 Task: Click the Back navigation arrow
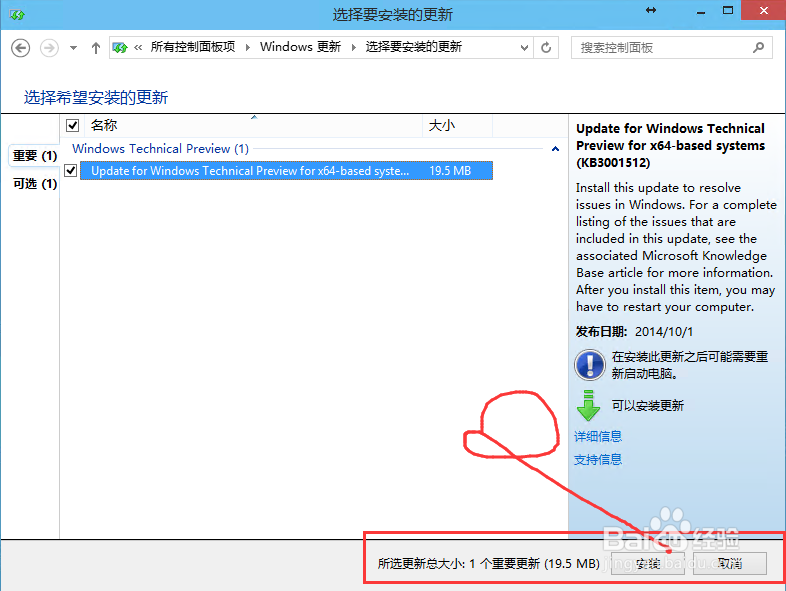21,48
